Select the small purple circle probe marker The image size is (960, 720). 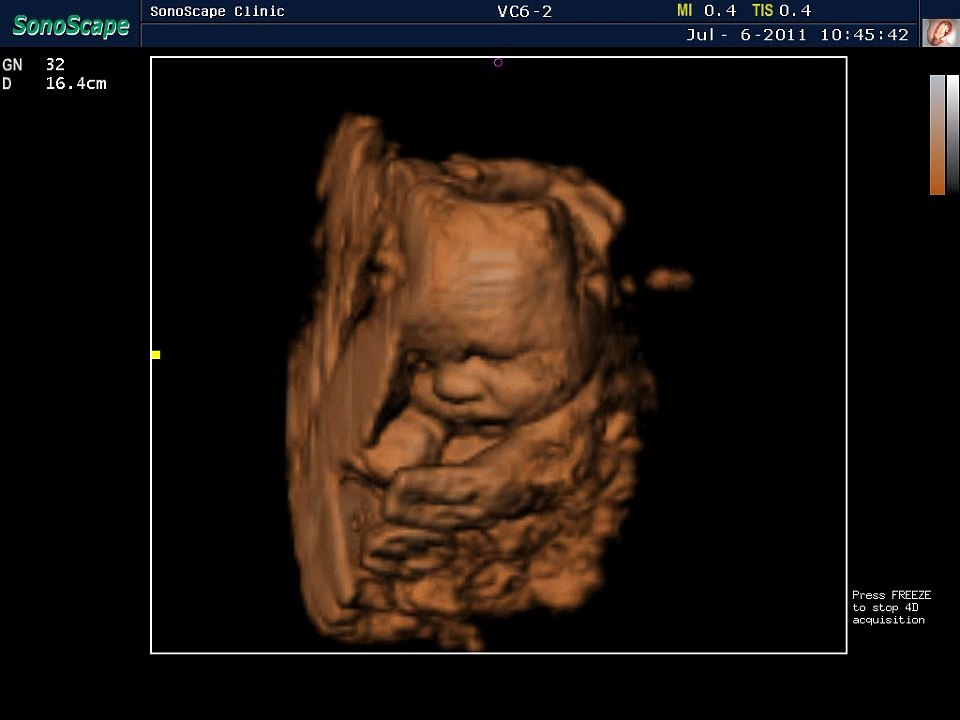pos(498,62)
